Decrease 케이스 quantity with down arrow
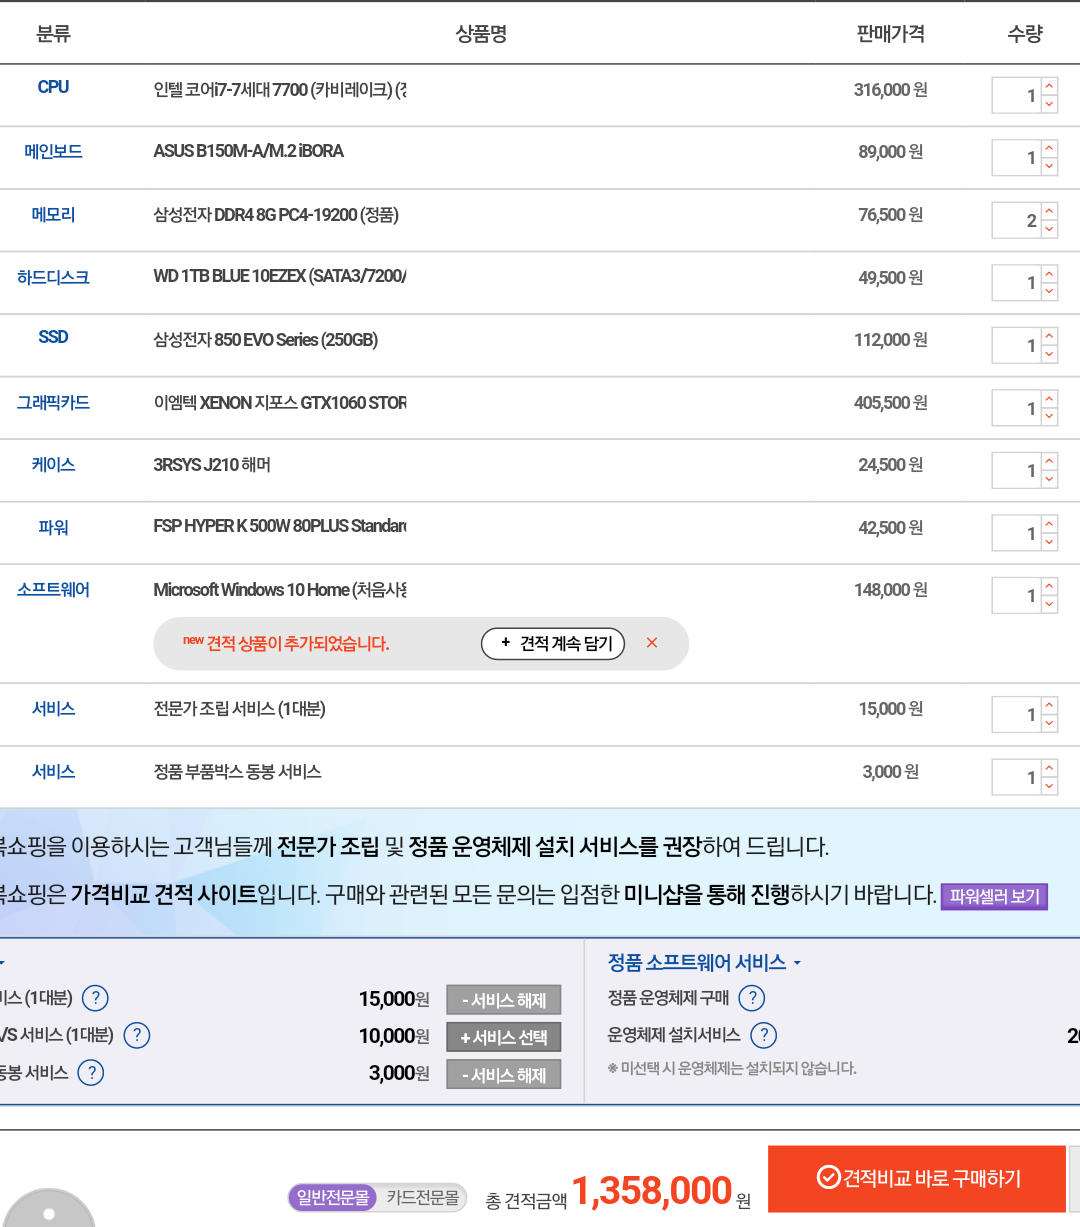Screen dimensions: 1080x1227 coord(1049,479)
